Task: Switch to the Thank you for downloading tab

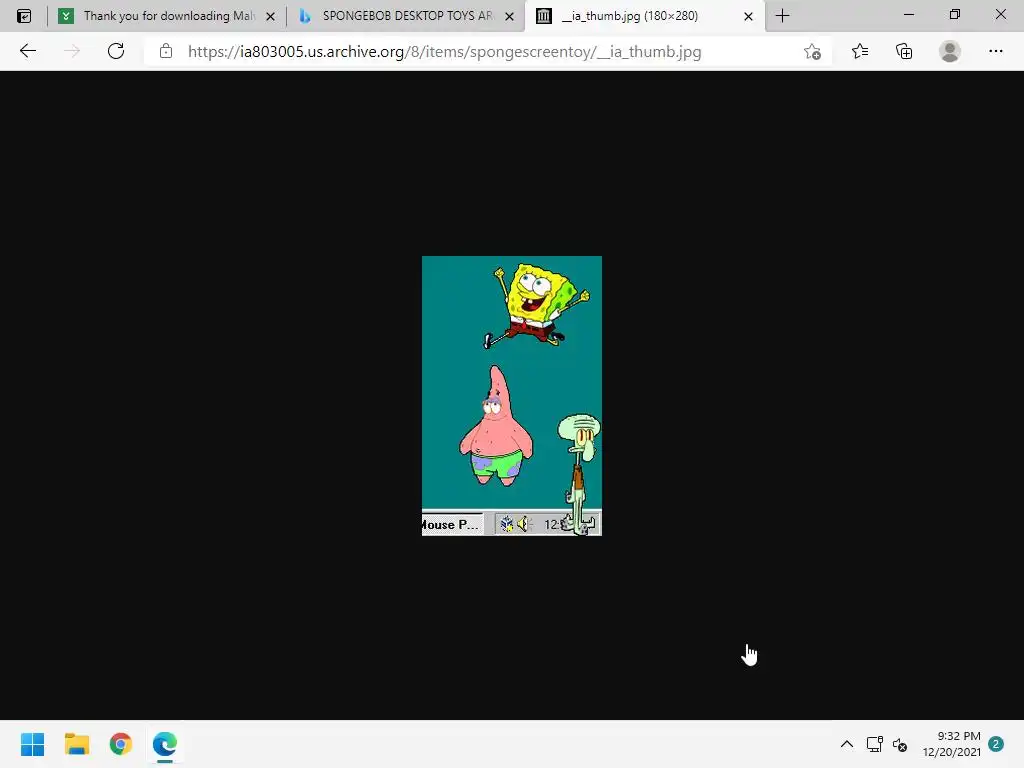Action: [168, 16]
